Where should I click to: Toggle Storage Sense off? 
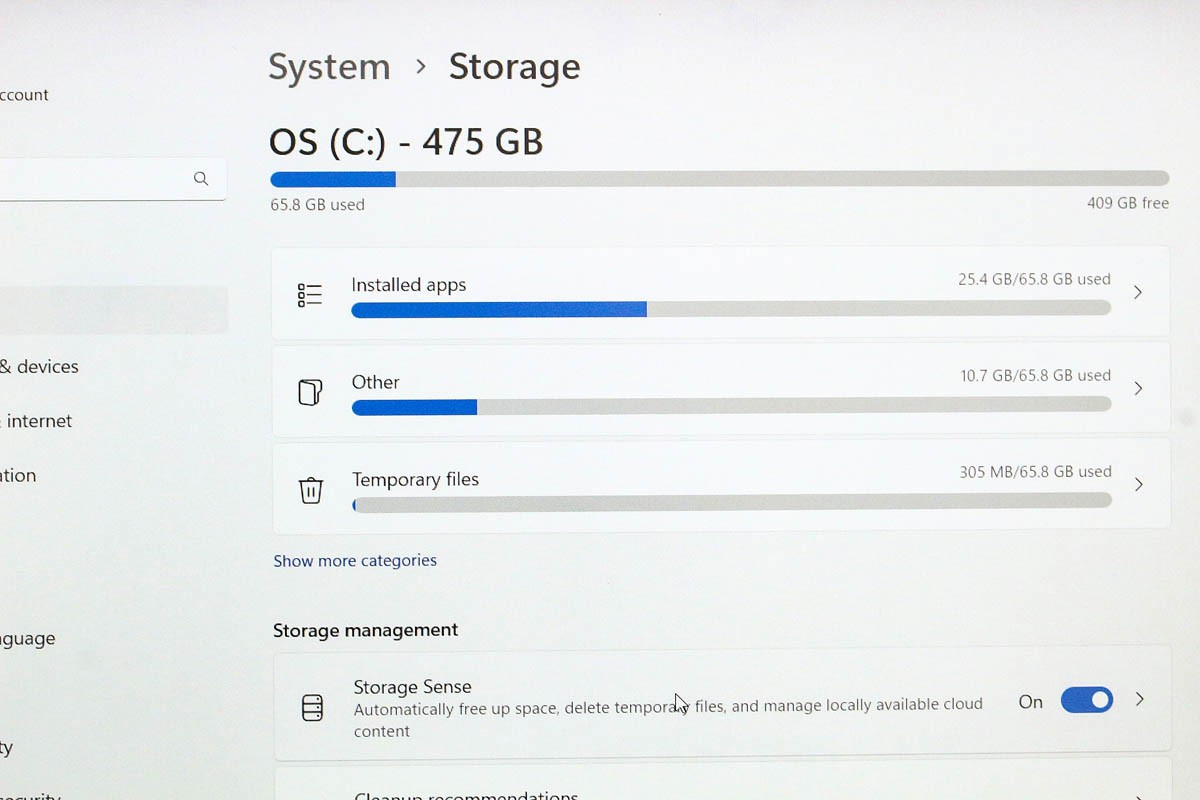tap(1086, 700)
